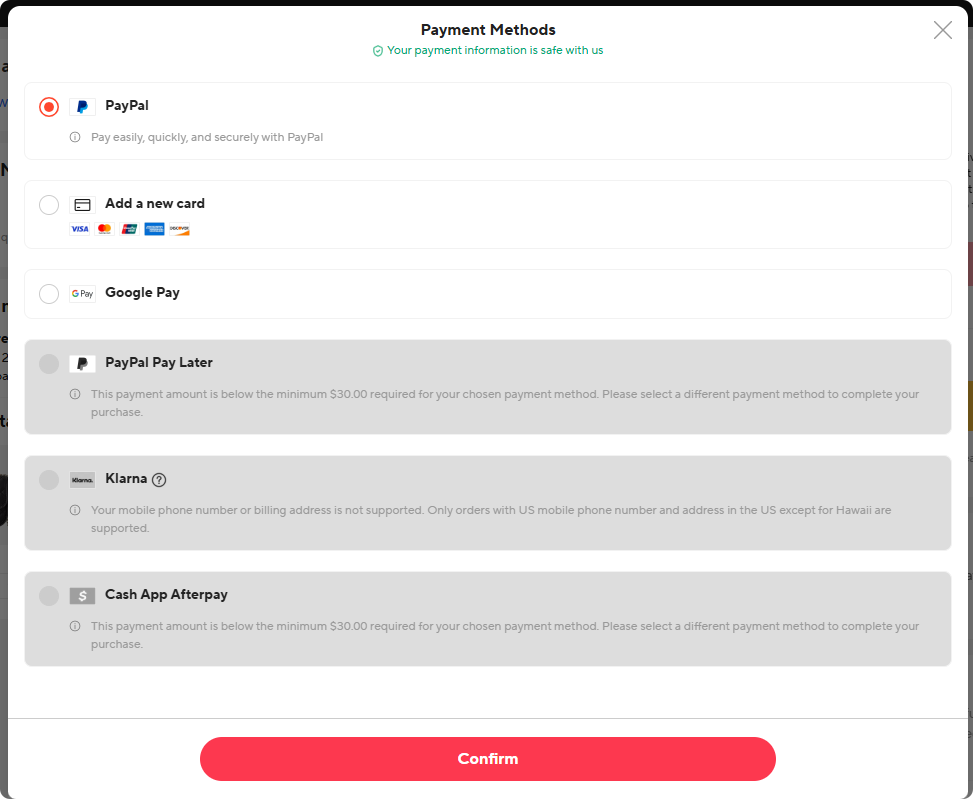Image resolution: width=973 pixels, height=799 pixels.
Task: Click the Google Pay logo icon
Action: pyautogui.click(x=82, y=294)
